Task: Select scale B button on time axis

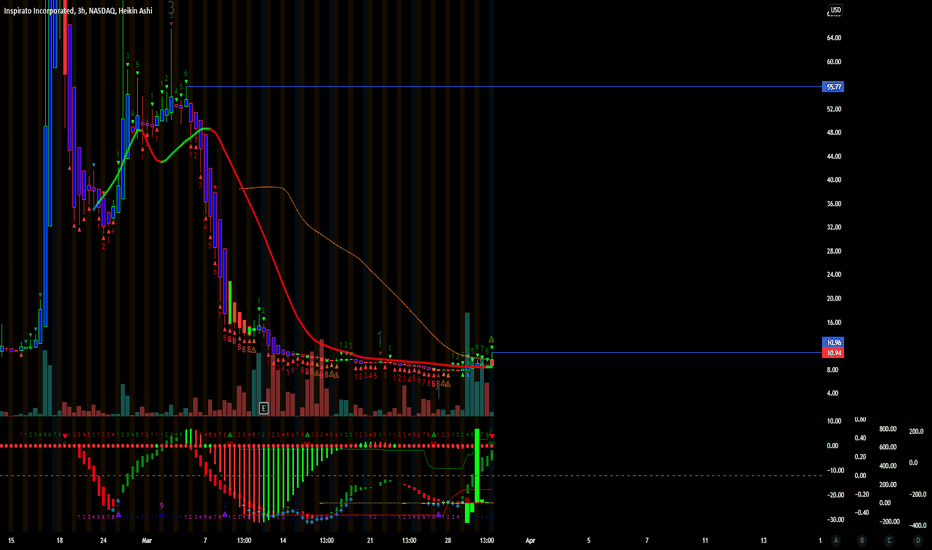Action: [x=862, y=540]
